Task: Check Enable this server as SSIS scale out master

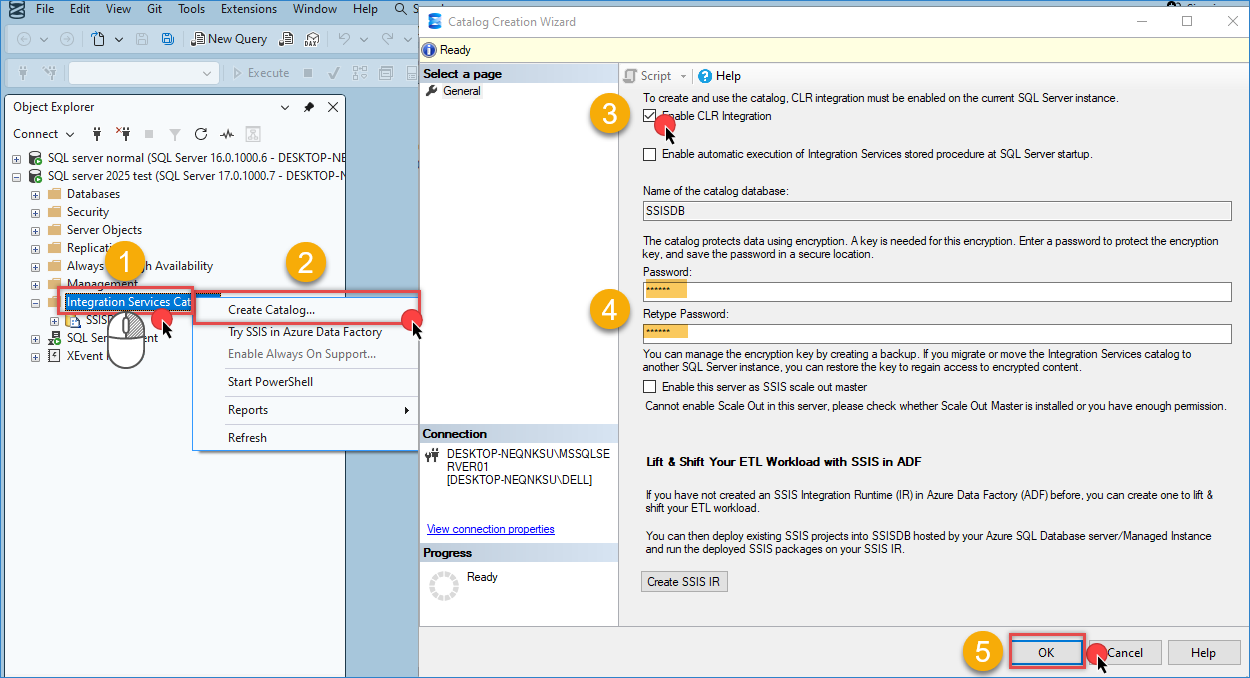Action: point(650,387)
